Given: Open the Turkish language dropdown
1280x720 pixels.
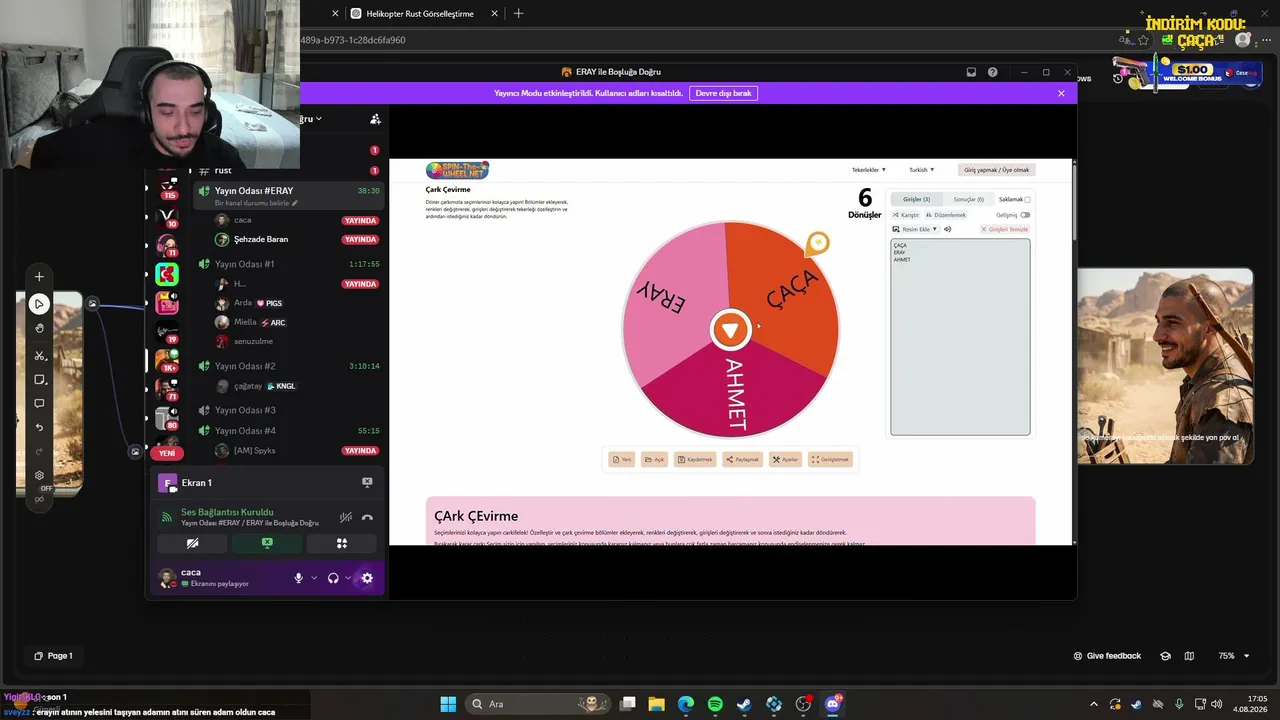Looking at the screenshot, I should click(922, 170).
